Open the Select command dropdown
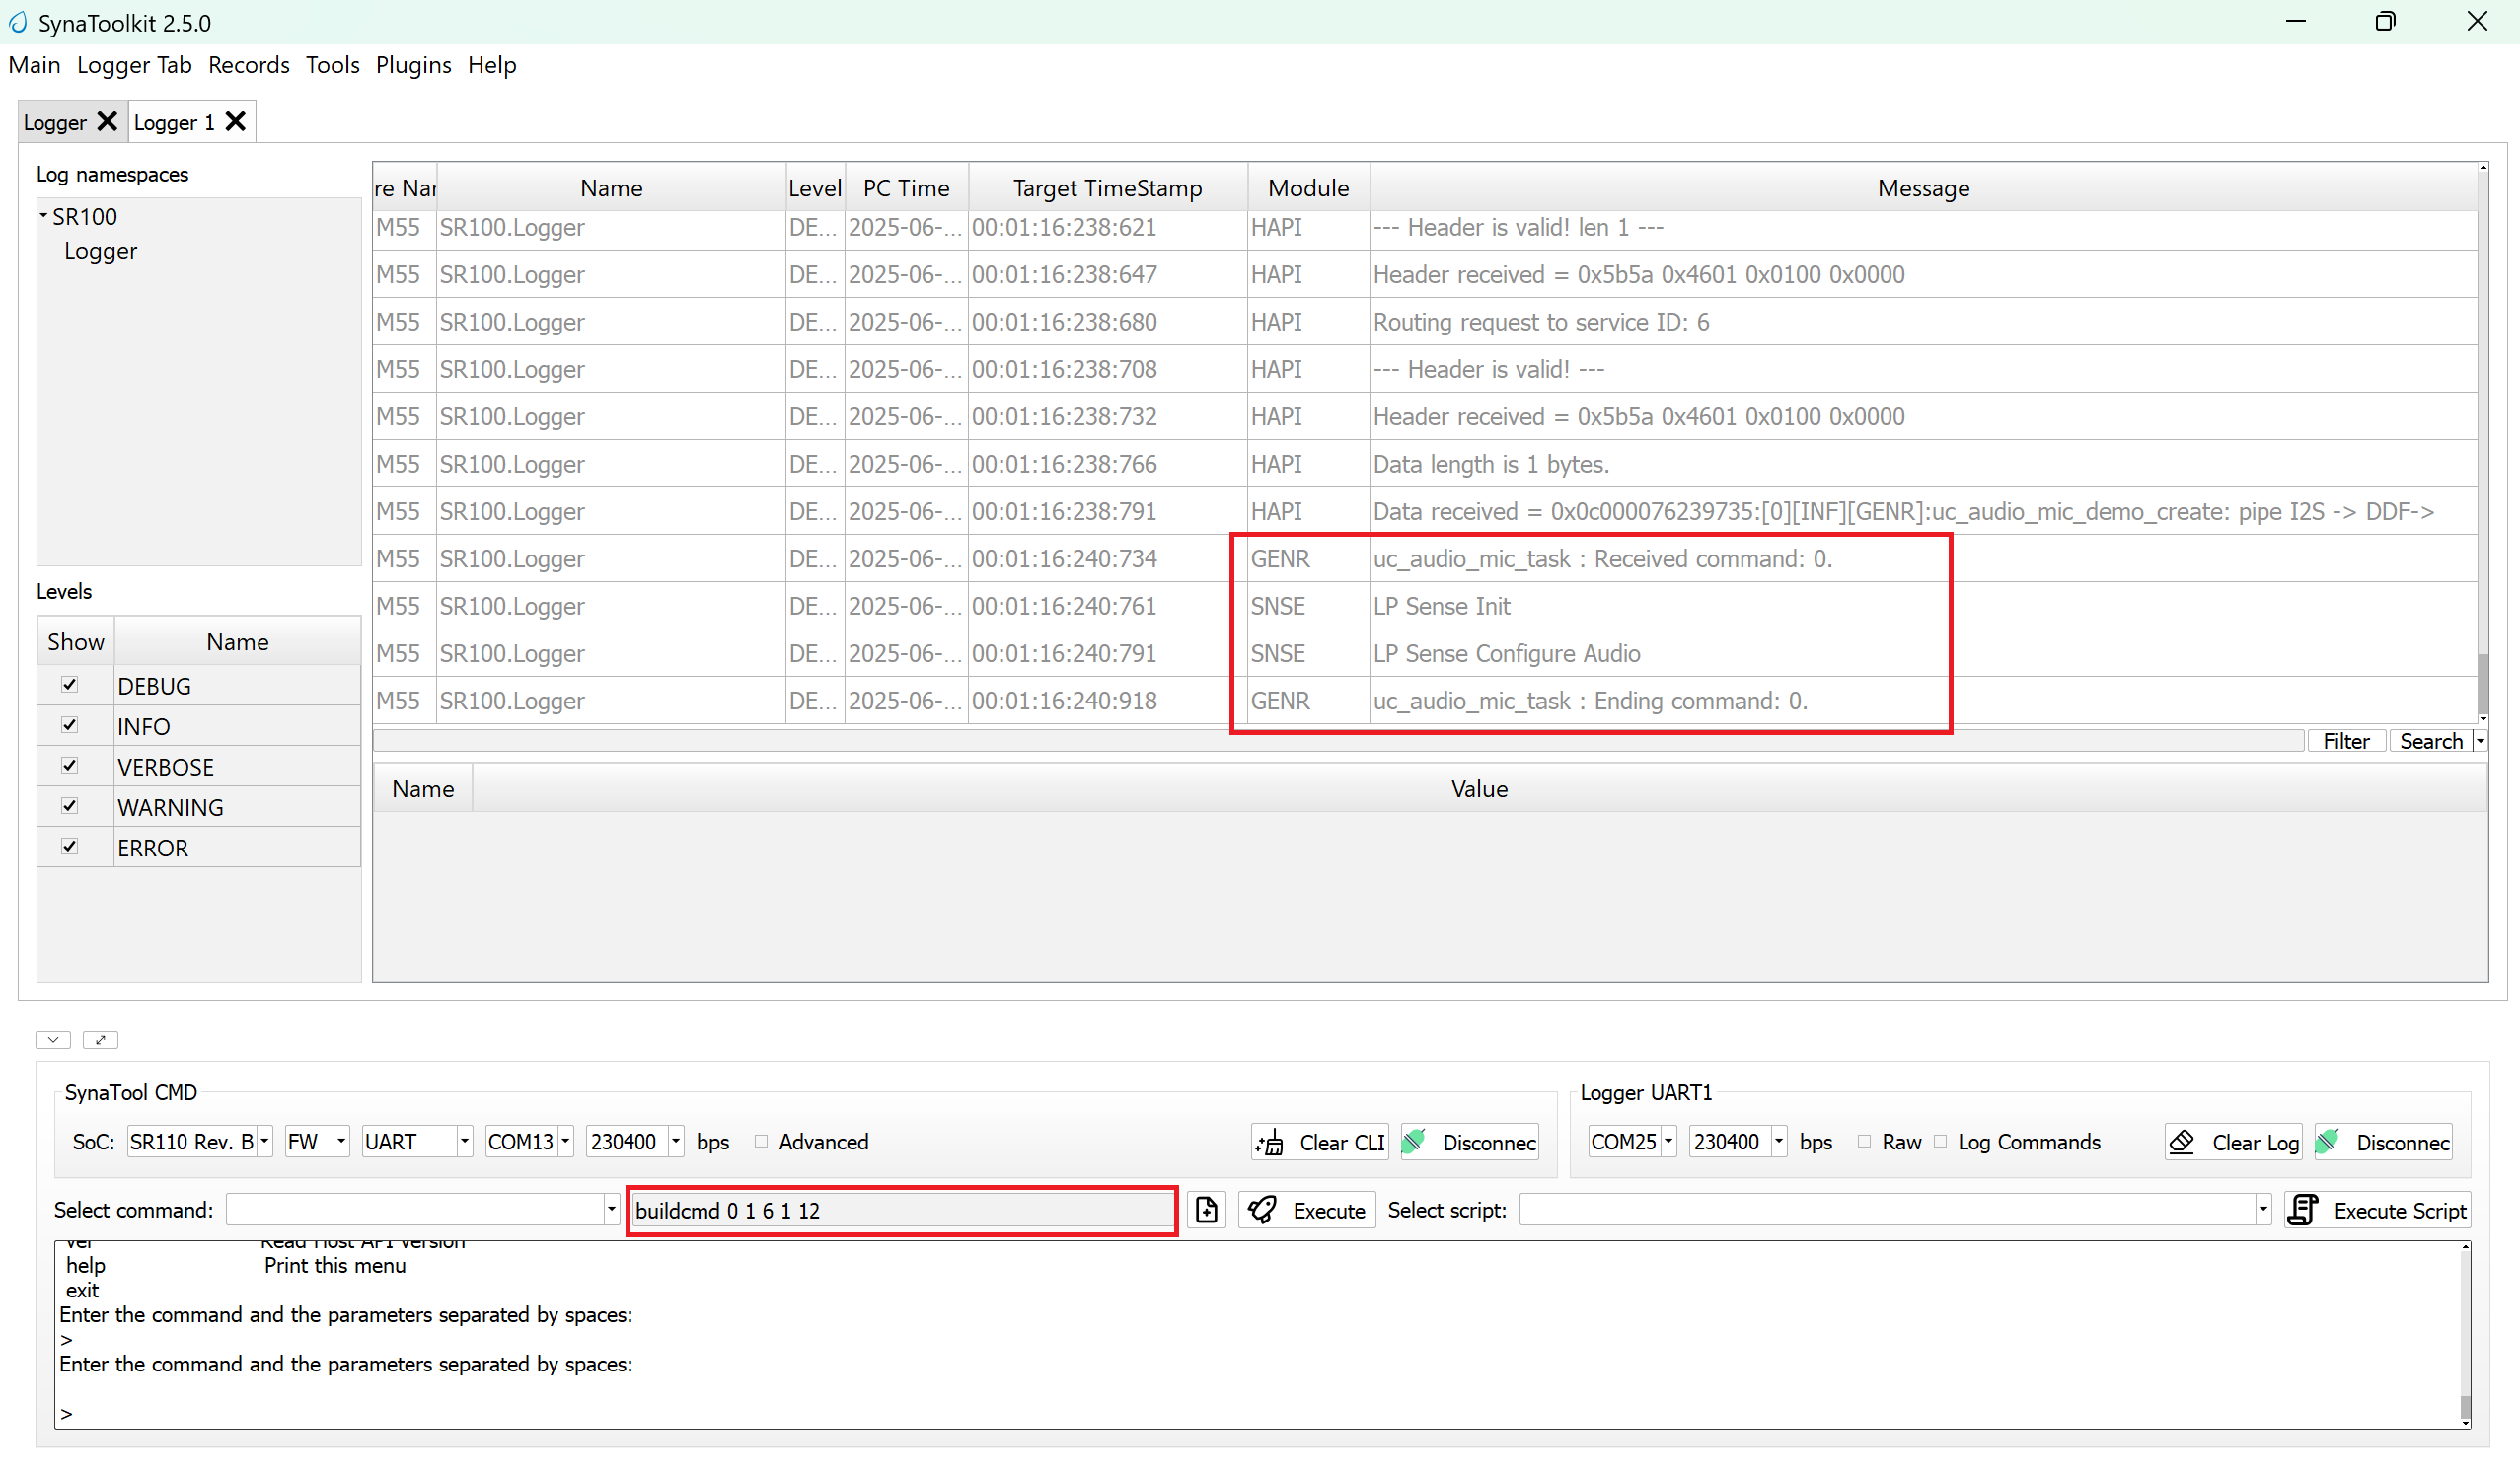Image resolution: width=2520 pixels, height=1481 pixels. point(611,1210)
